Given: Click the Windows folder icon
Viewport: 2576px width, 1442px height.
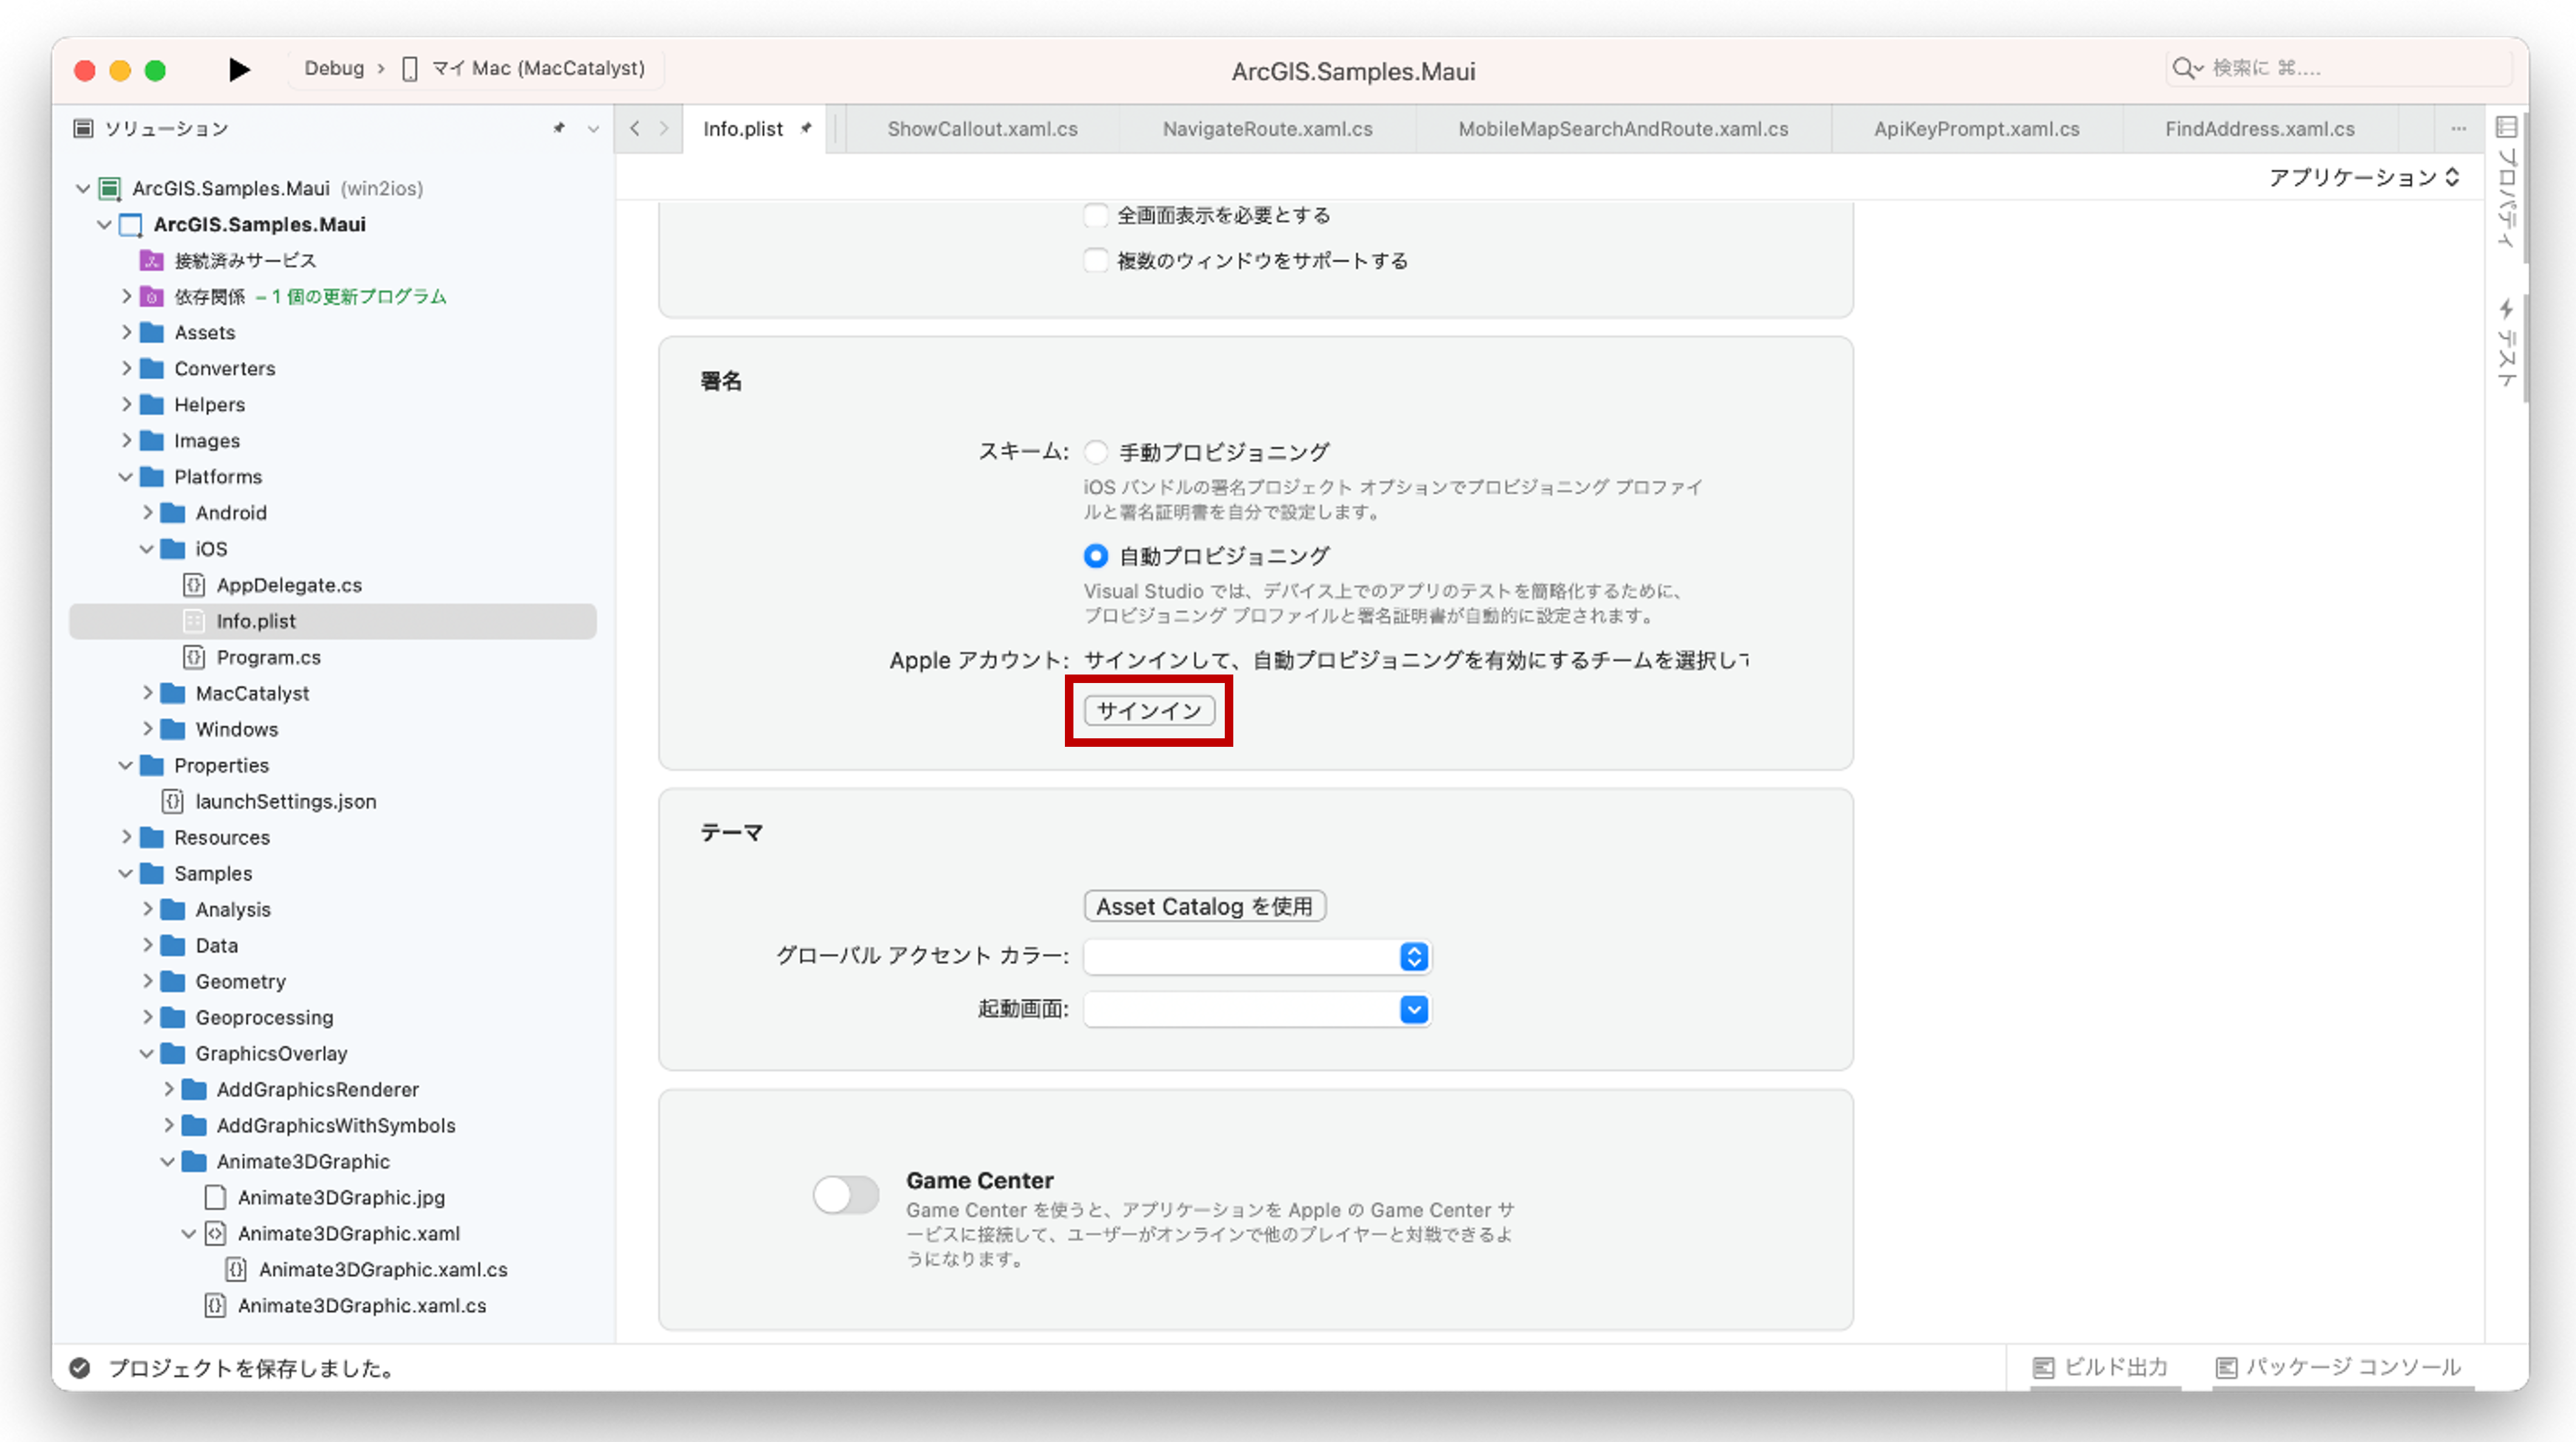Looking at the screenshot, I should click(173, 729).
